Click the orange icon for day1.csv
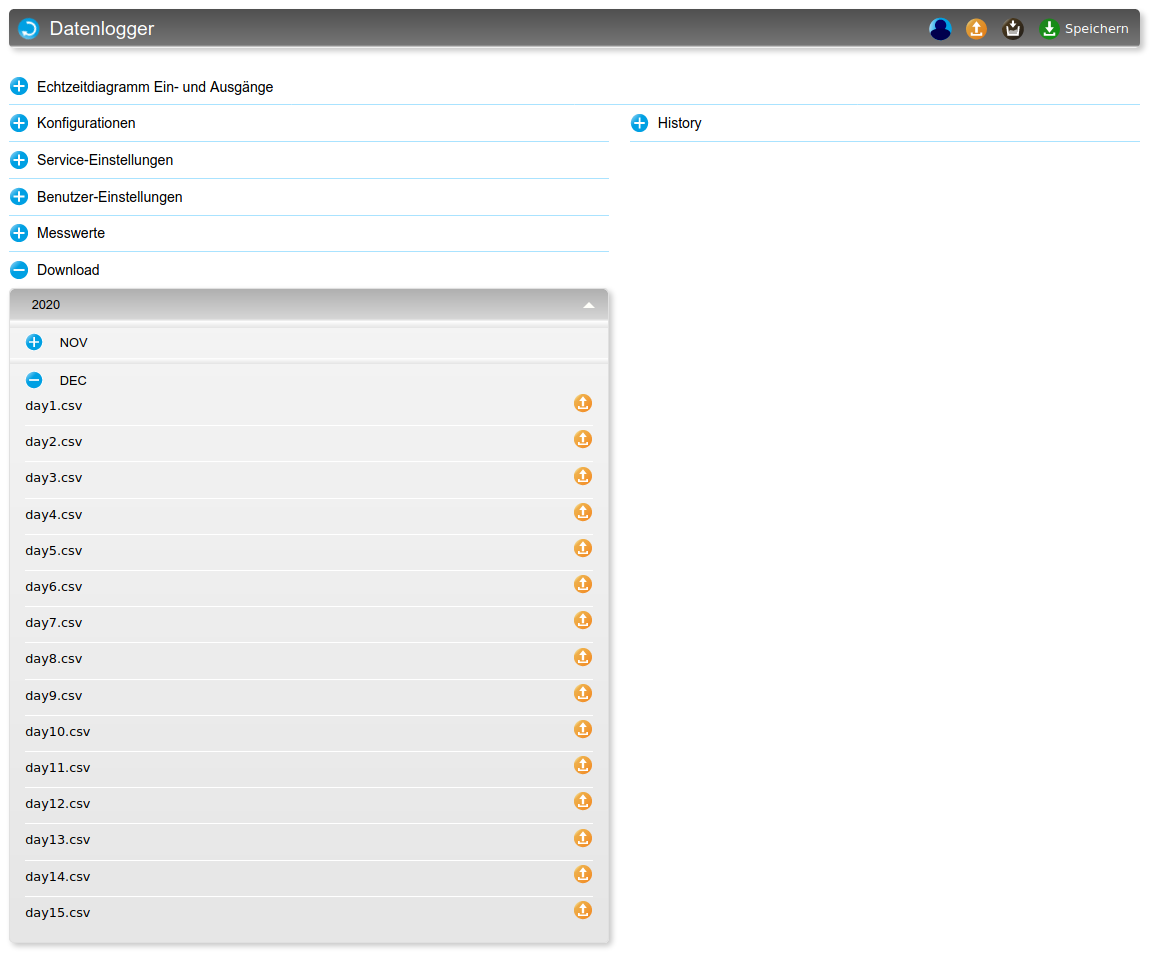The width and height of the screenshot is (1151, 959). [x=583, y=403]
